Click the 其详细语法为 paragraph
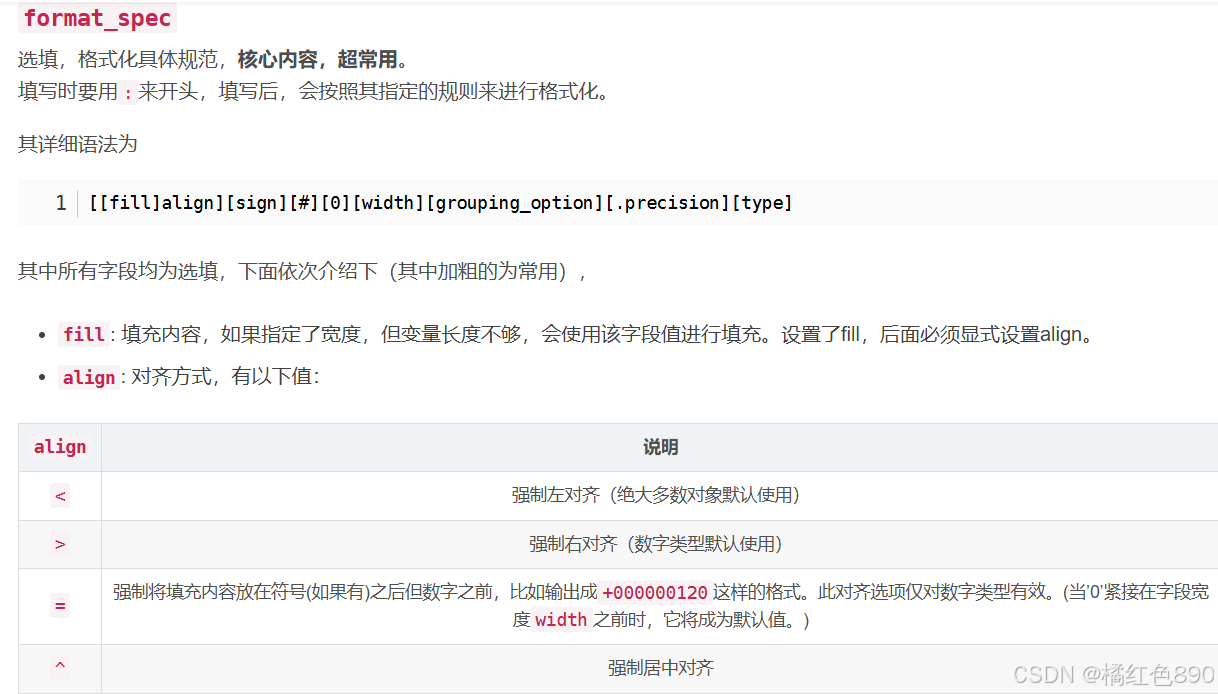The height and width of the screenshot is (694, 1218). pyautogui.click(x=78, y=145)
